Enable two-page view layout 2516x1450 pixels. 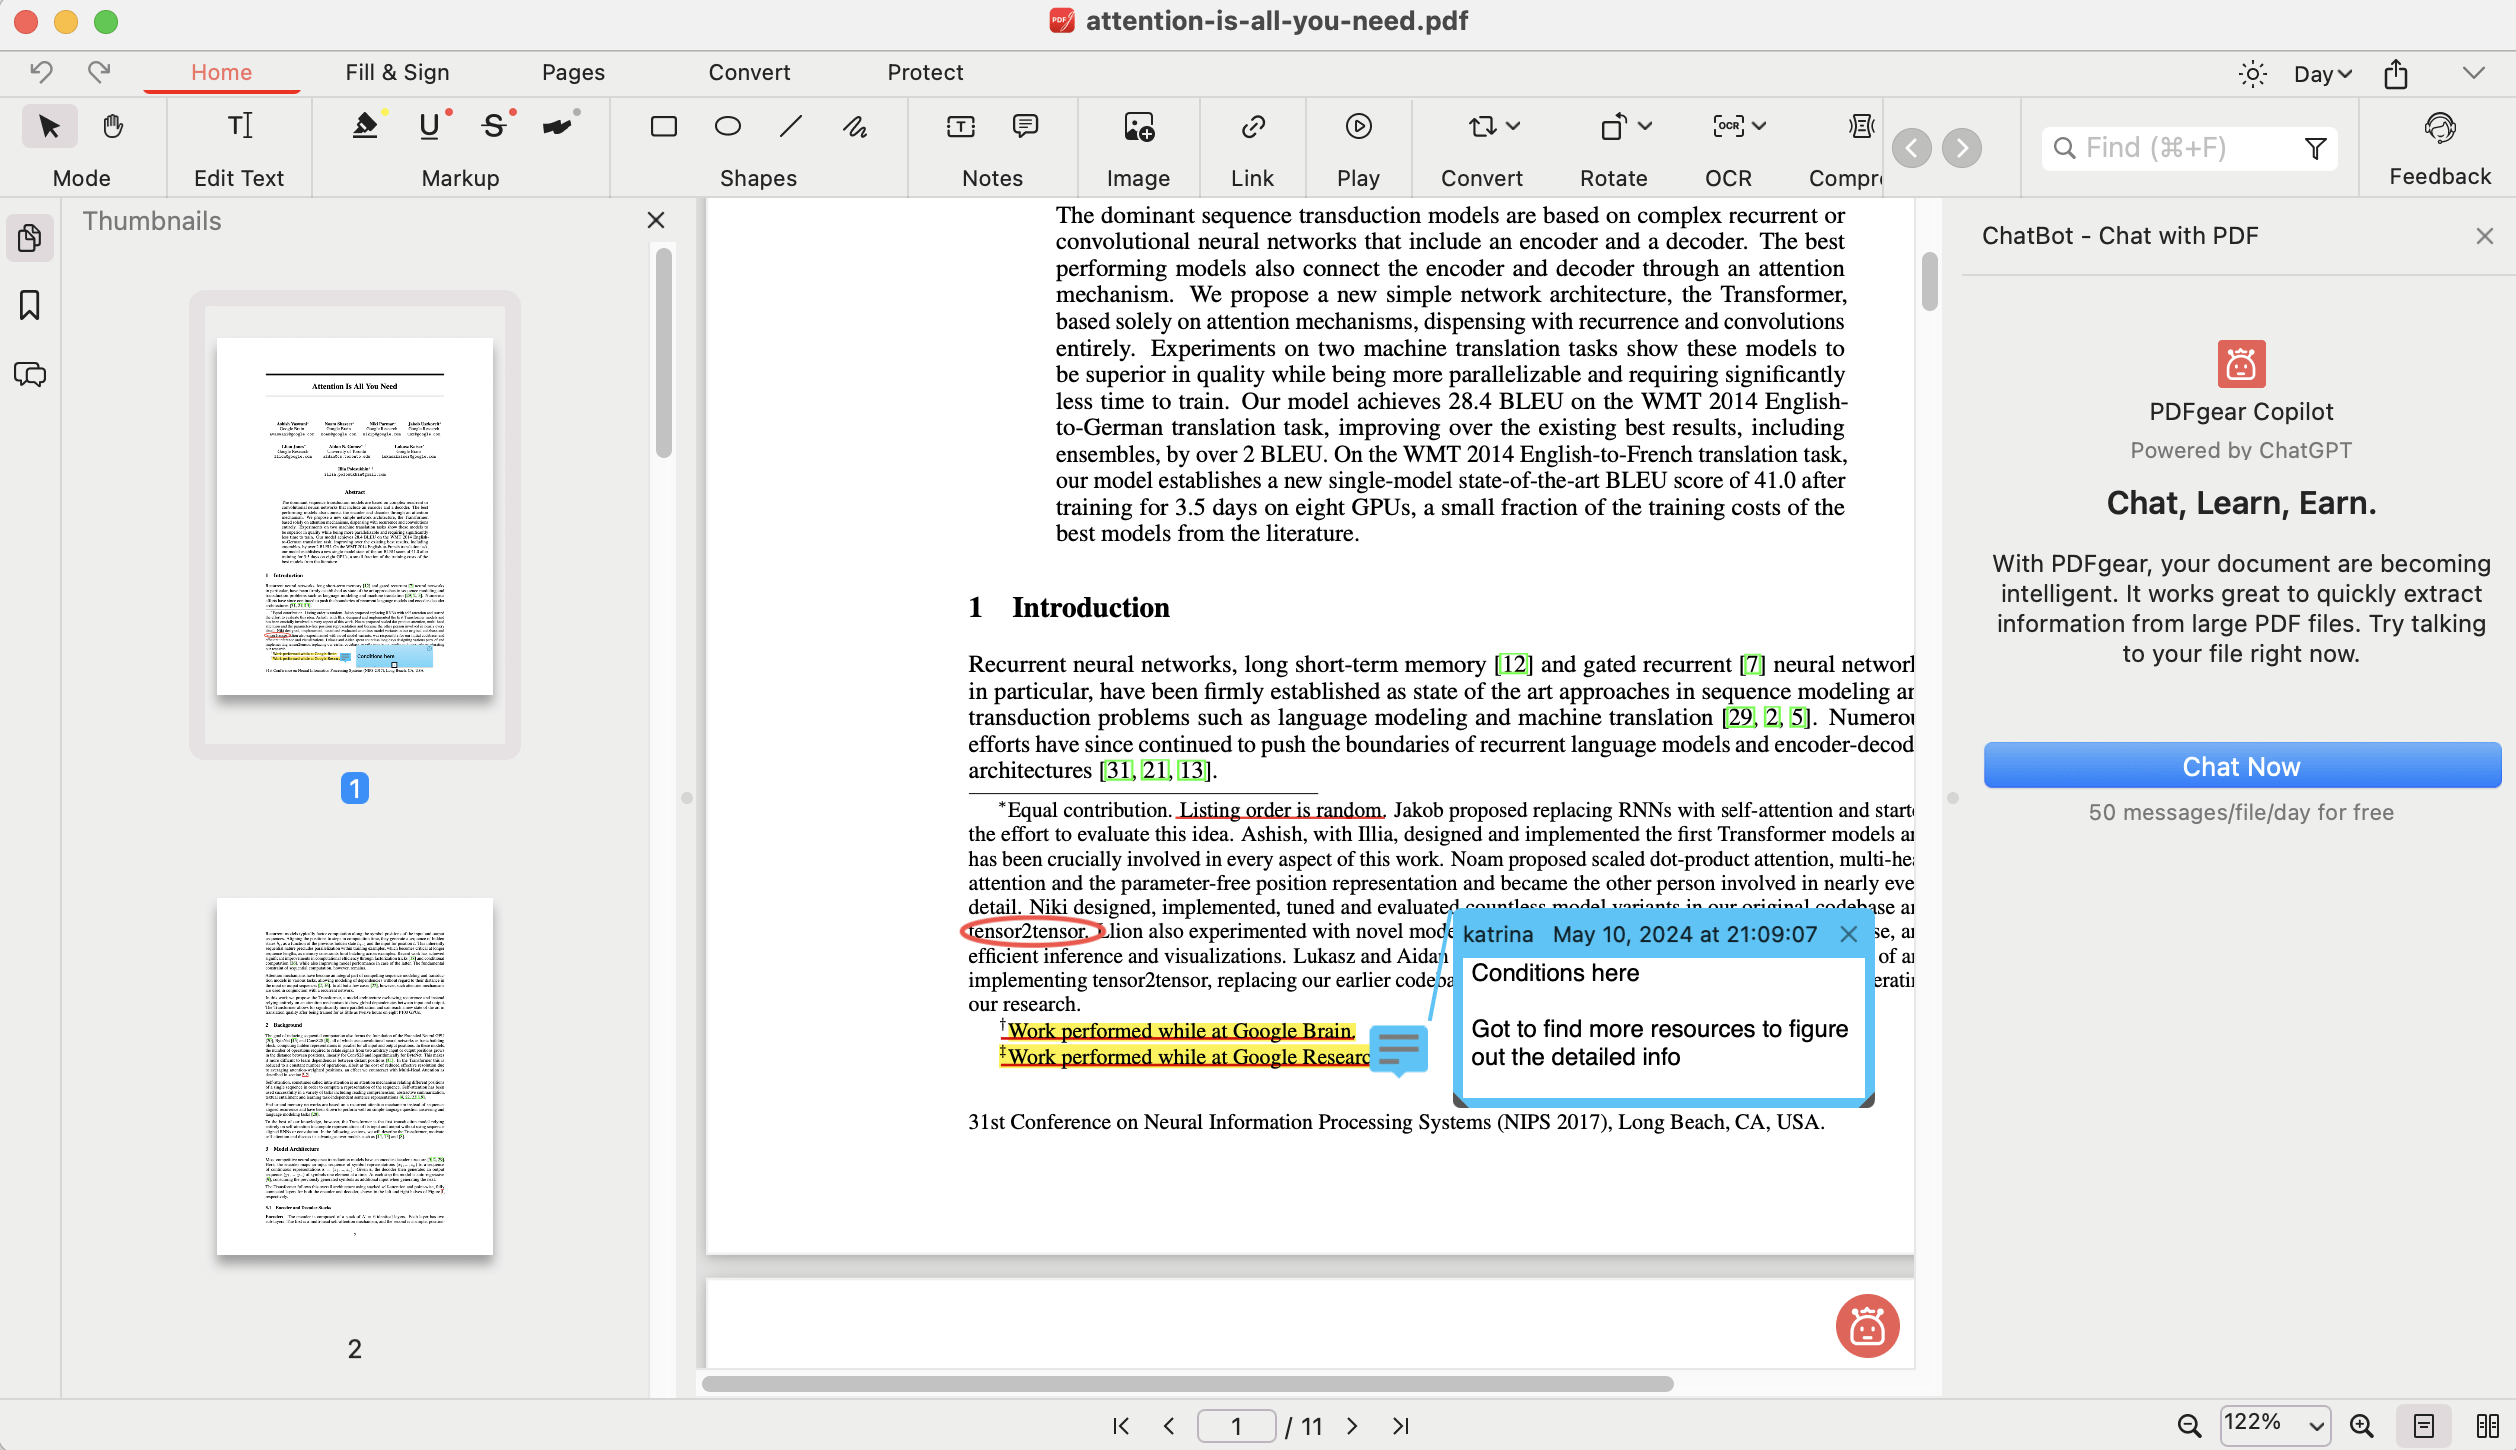(x=2488, y=1426)
